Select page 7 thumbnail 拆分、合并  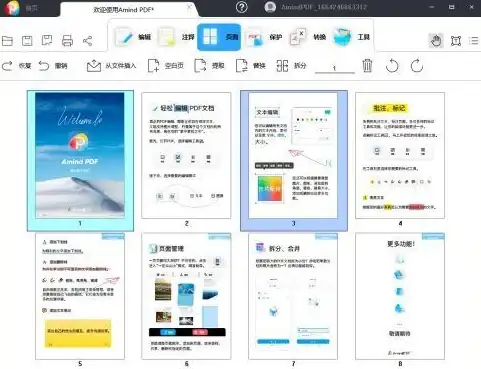pos(293,296)
